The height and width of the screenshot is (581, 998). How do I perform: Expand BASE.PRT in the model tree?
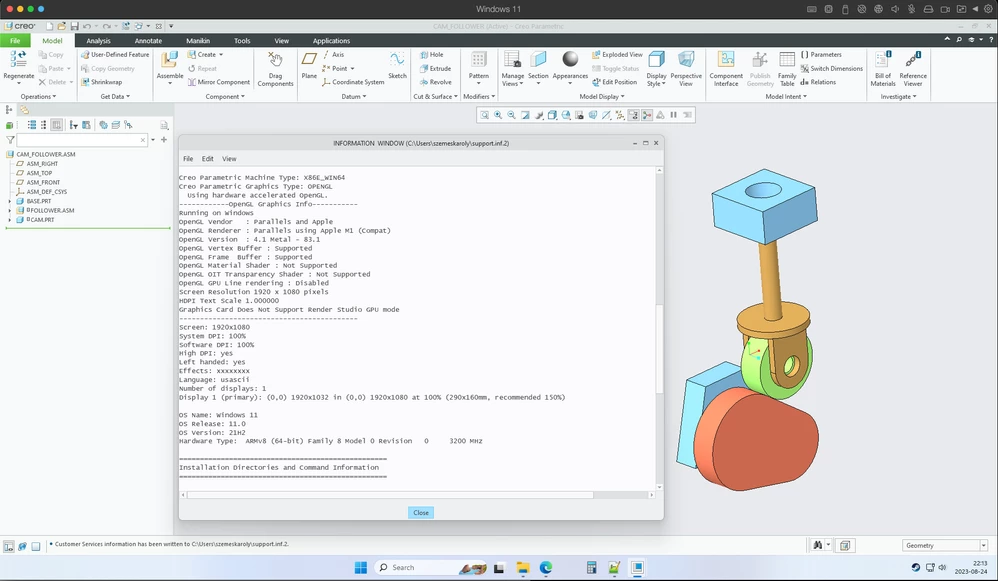(x=8, y=200)
